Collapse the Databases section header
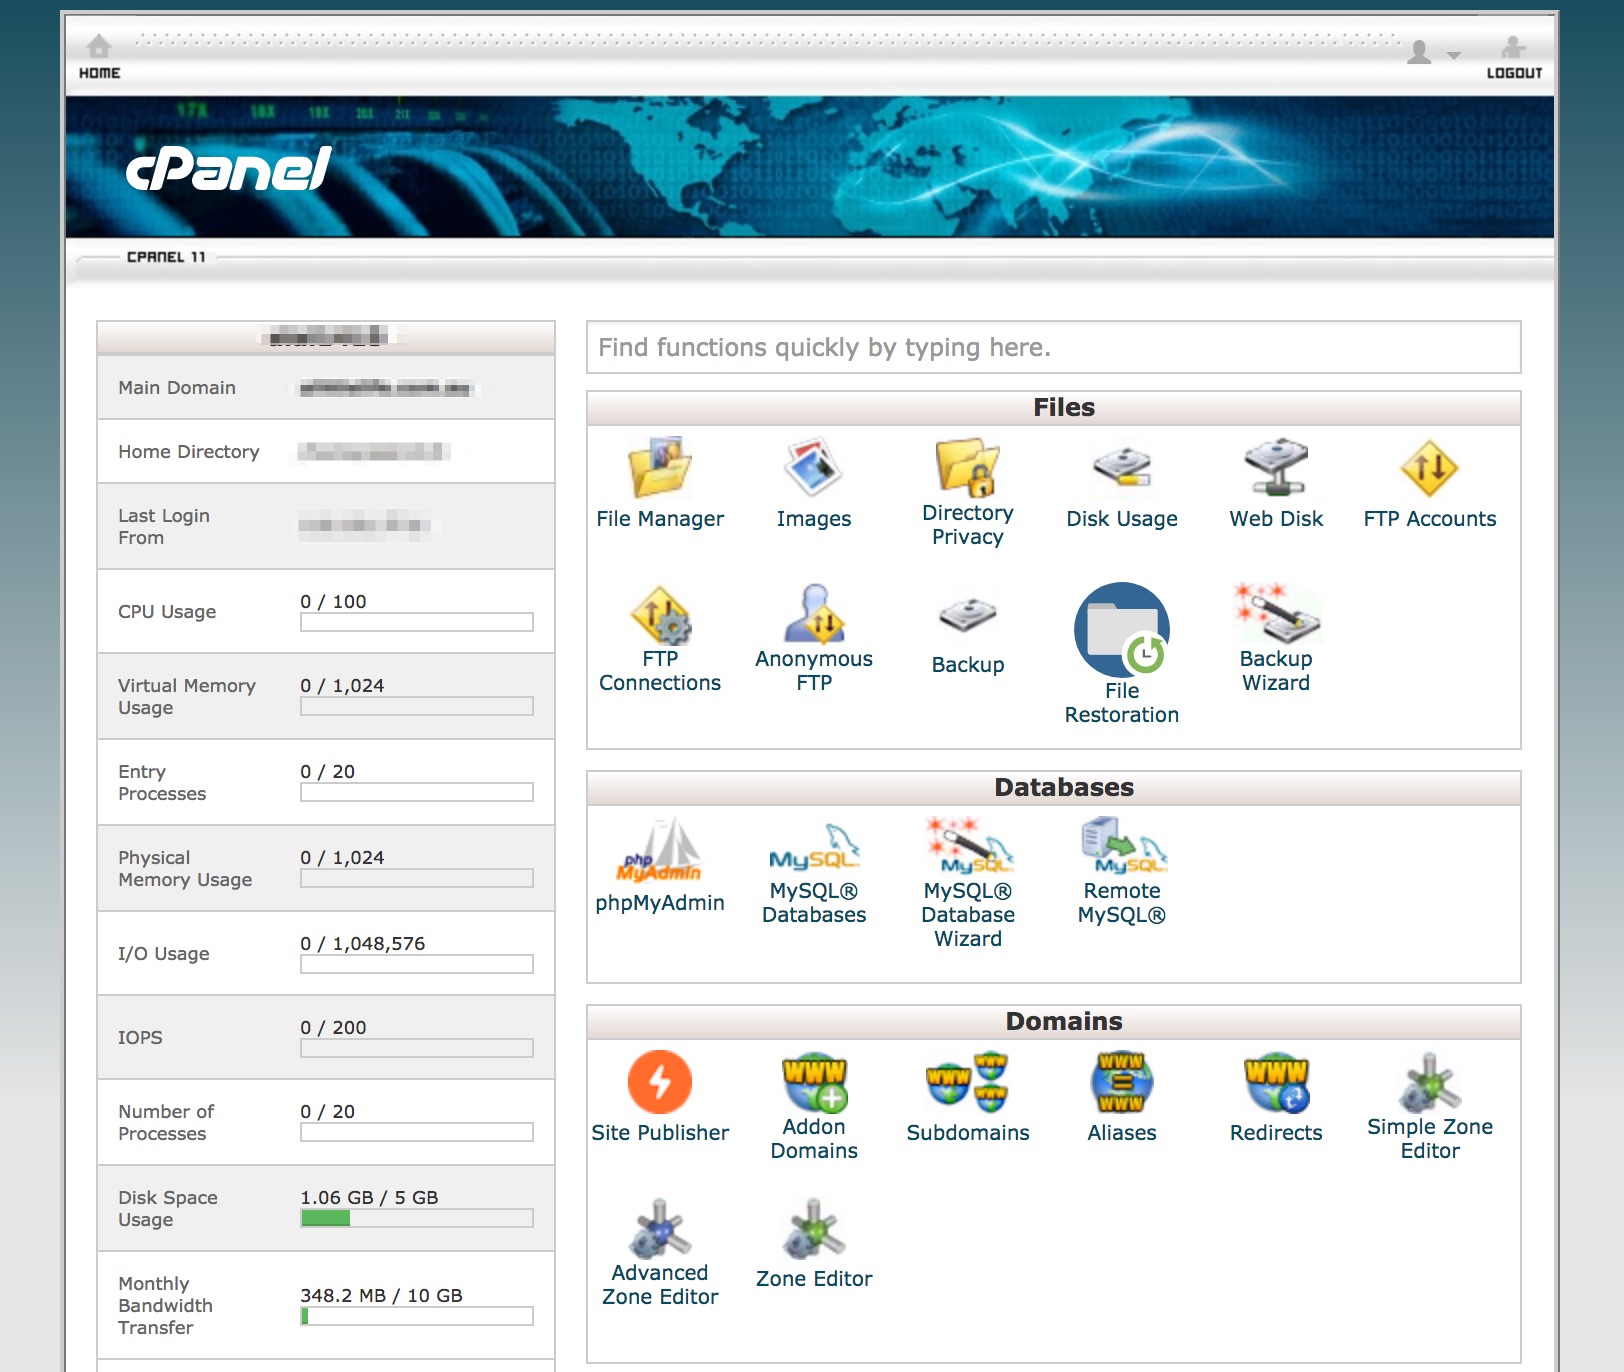1624x1372 pixels. [x=1054, y=787]
